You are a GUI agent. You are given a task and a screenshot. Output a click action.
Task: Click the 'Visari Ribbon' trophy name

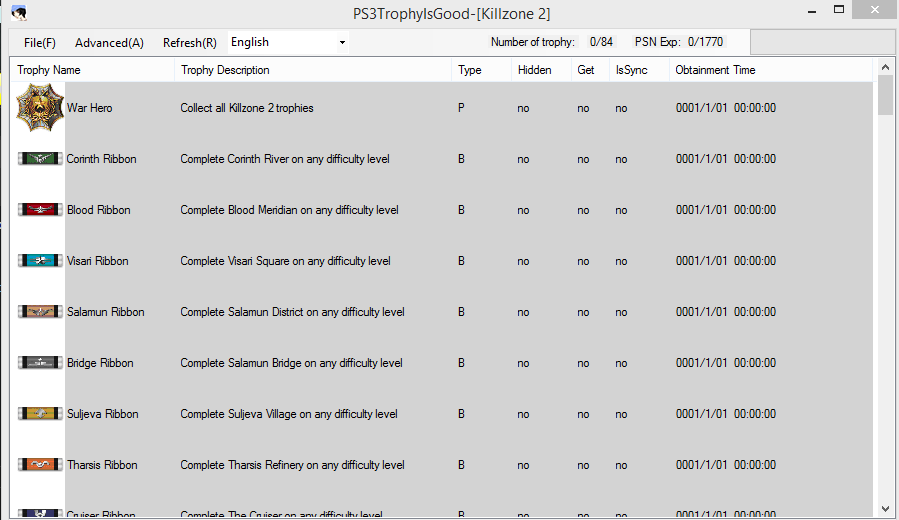97,261
